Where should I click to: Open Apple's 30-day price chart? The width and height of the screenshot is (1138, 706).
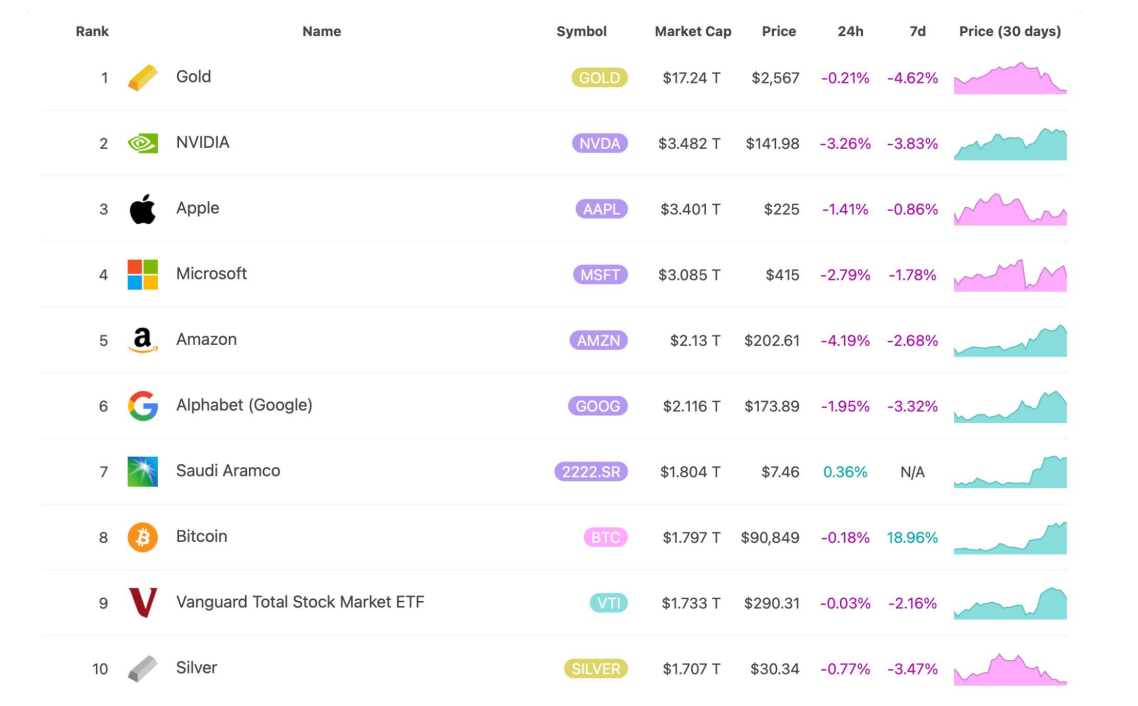pos(1010,209)
